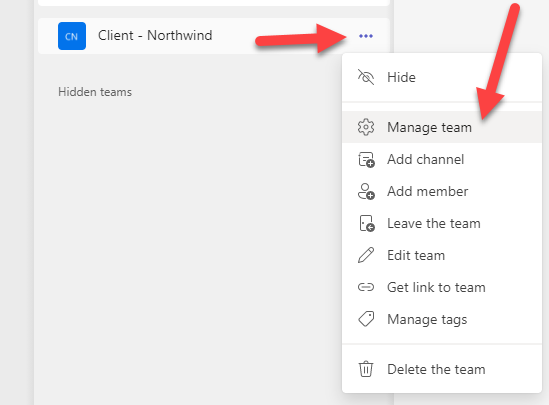Click the Leave the team door icon
Viewport: 549px width, 405px height.
pyautogui.click(x=367, y=223)
